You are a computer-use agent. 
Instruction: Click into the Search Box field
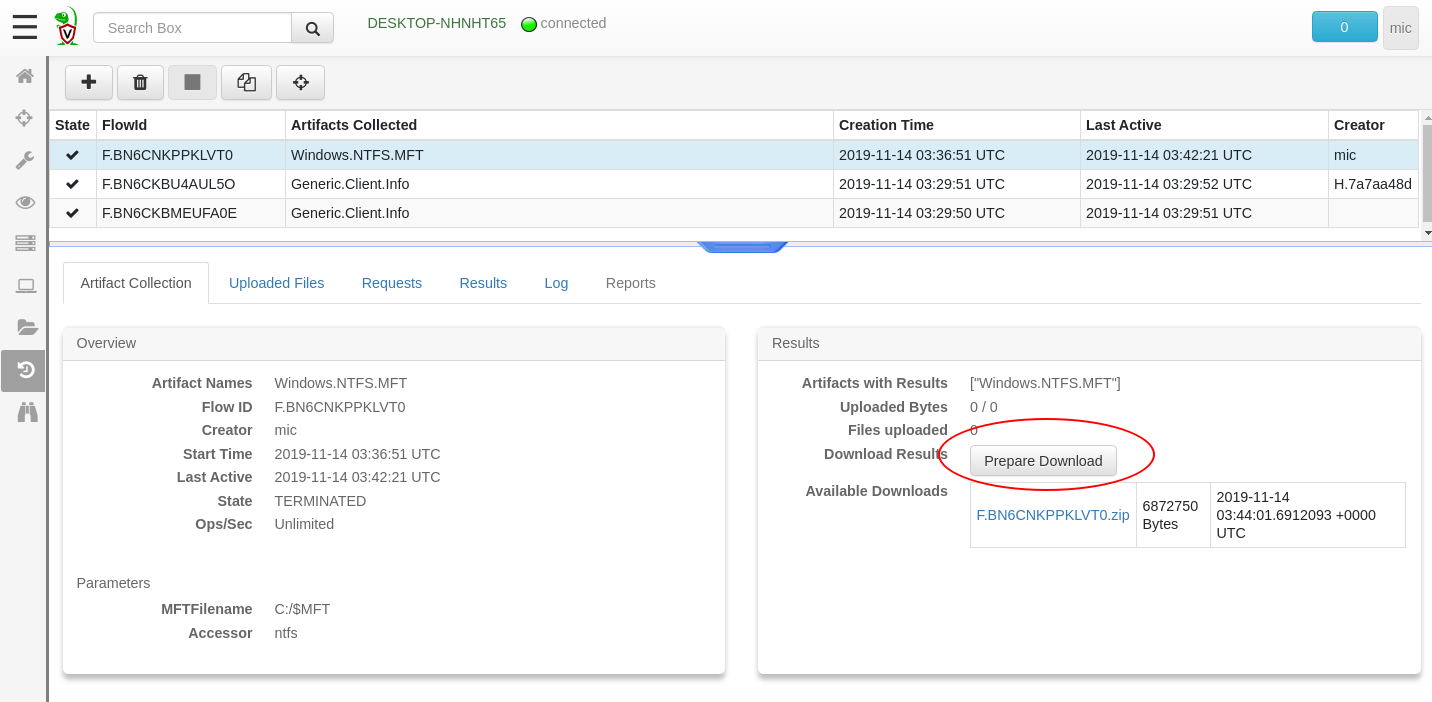pos(192,28)
